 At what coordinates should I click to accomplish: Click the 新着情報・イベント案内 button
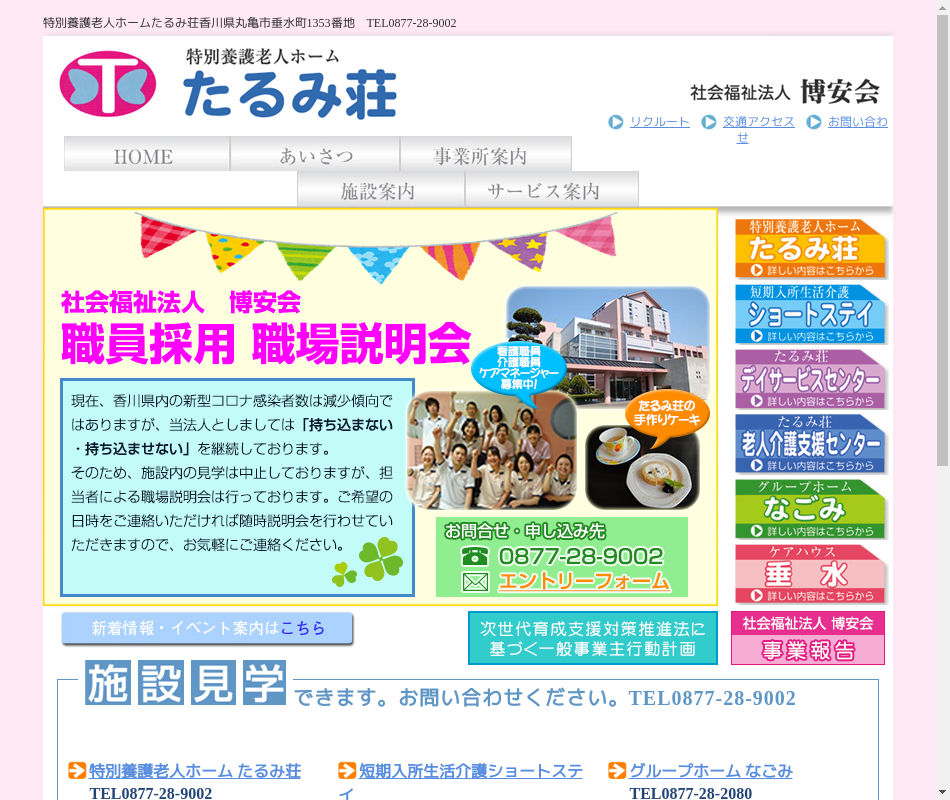208,629
